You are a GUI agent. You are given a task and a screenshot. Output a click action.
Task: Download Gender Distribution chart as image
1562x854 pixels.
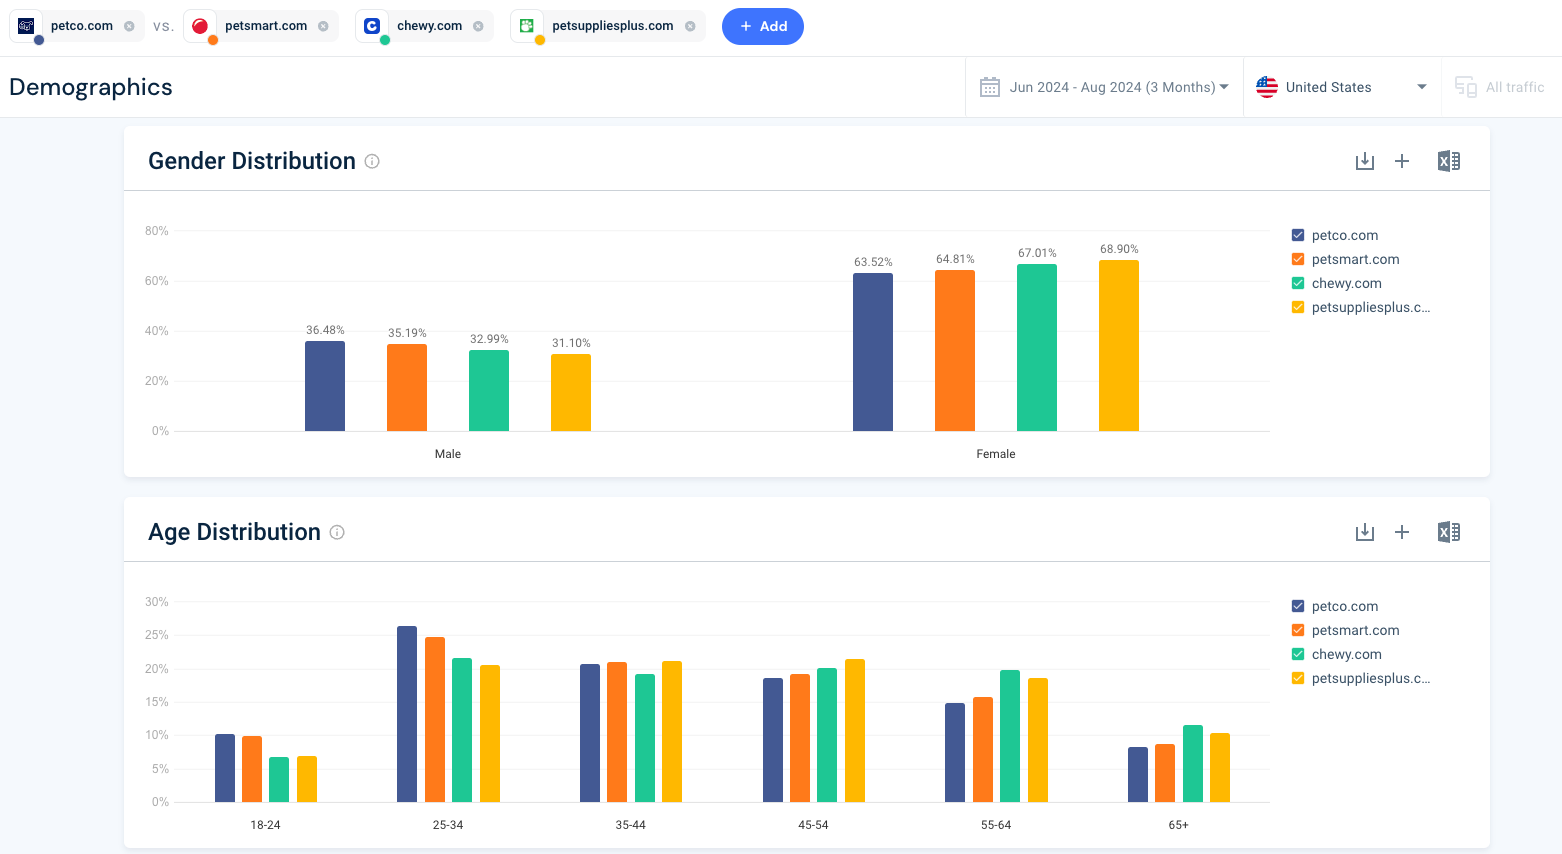coord(1365,161)
